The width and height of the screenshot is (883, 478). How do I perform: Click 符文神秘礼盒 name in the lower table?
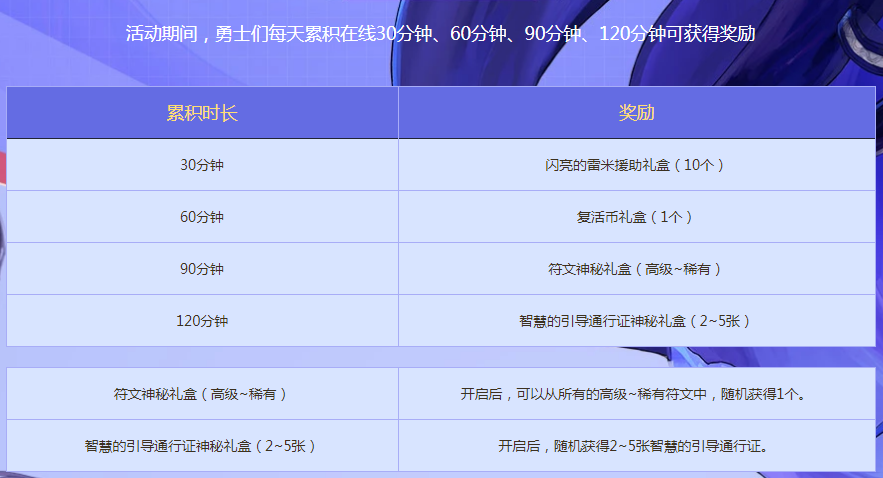pyautogui.click(x=202, y=394)
